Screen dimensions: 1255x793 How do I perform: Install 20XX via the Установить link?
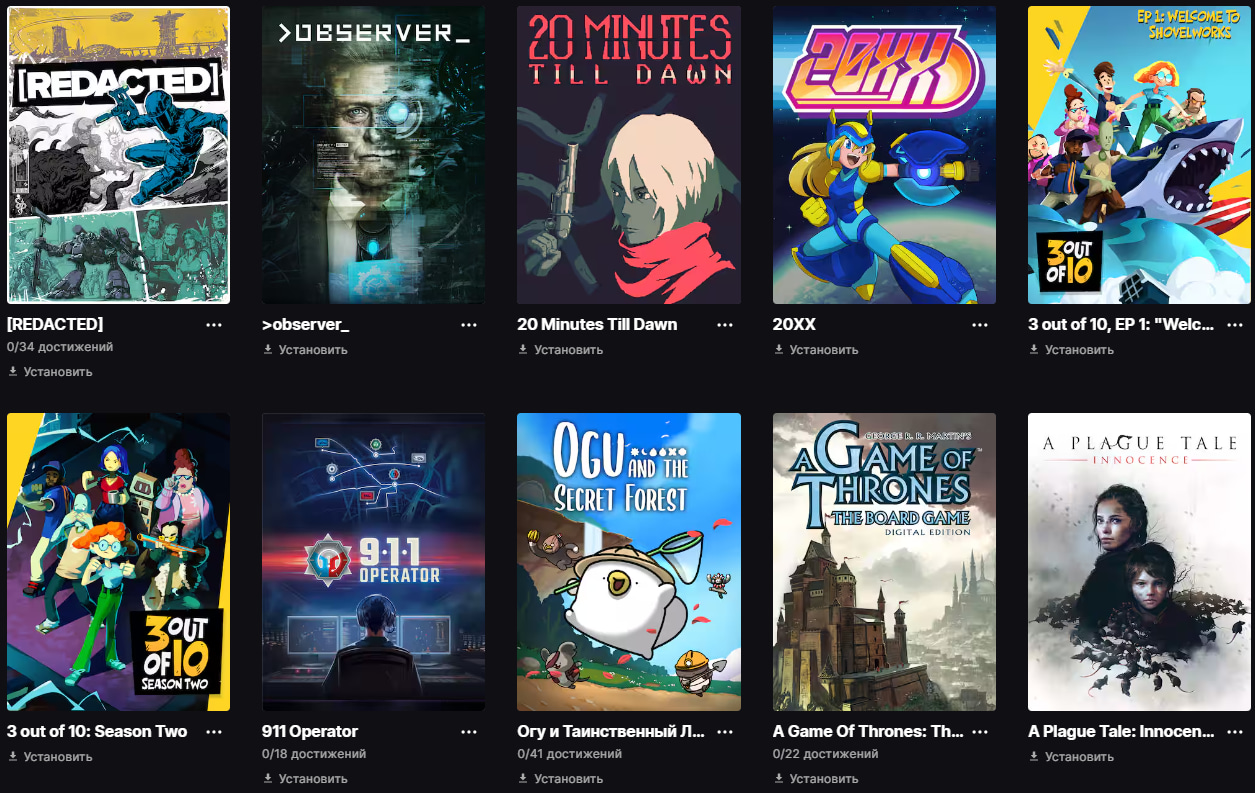pyautogui.click(x=816, y=350)
